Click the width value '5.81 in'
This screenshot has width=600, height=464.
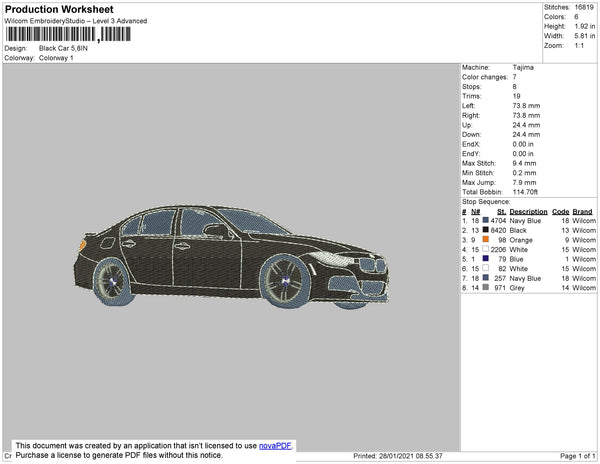[x=585, y=36]
